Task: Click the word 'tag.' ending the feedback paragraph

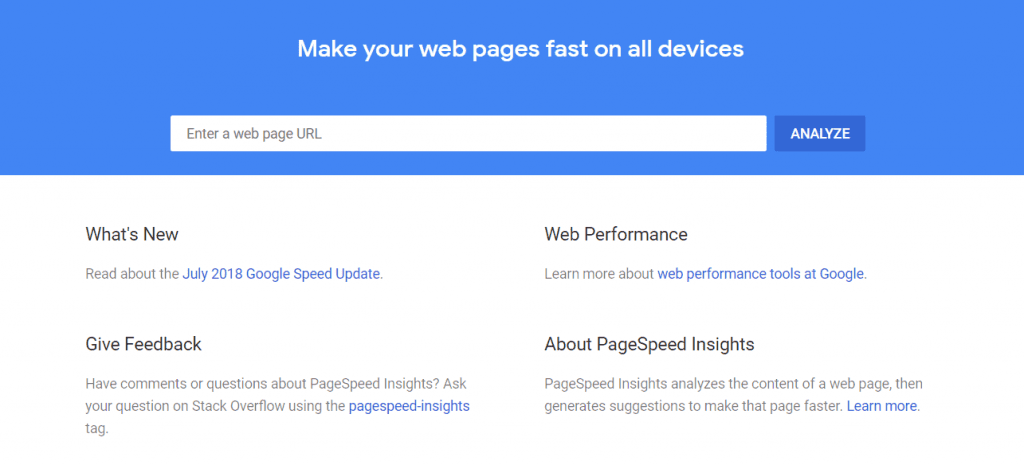Action: pos(97,428)
